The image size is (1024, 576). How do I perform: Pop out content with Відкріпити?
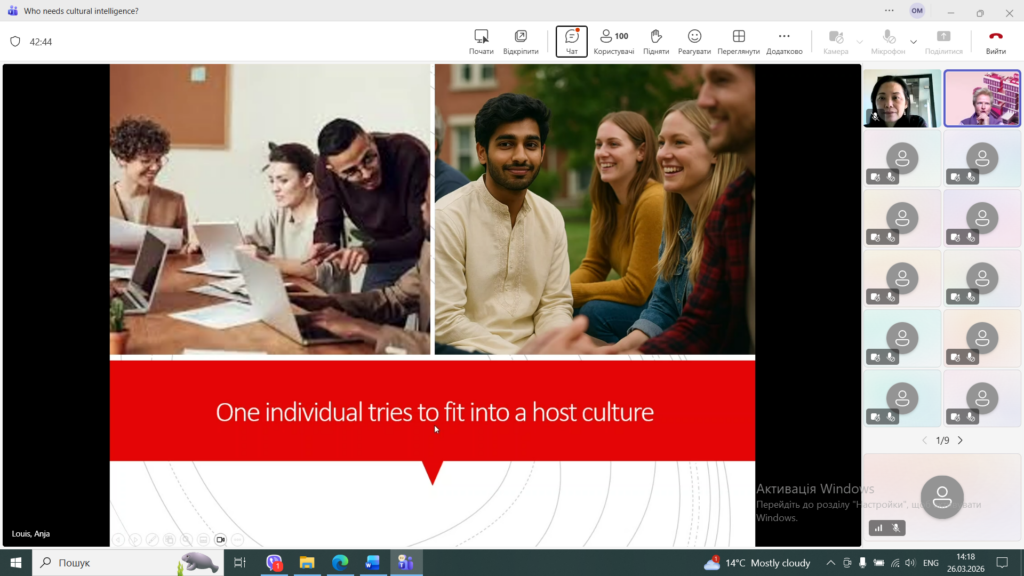520,41
